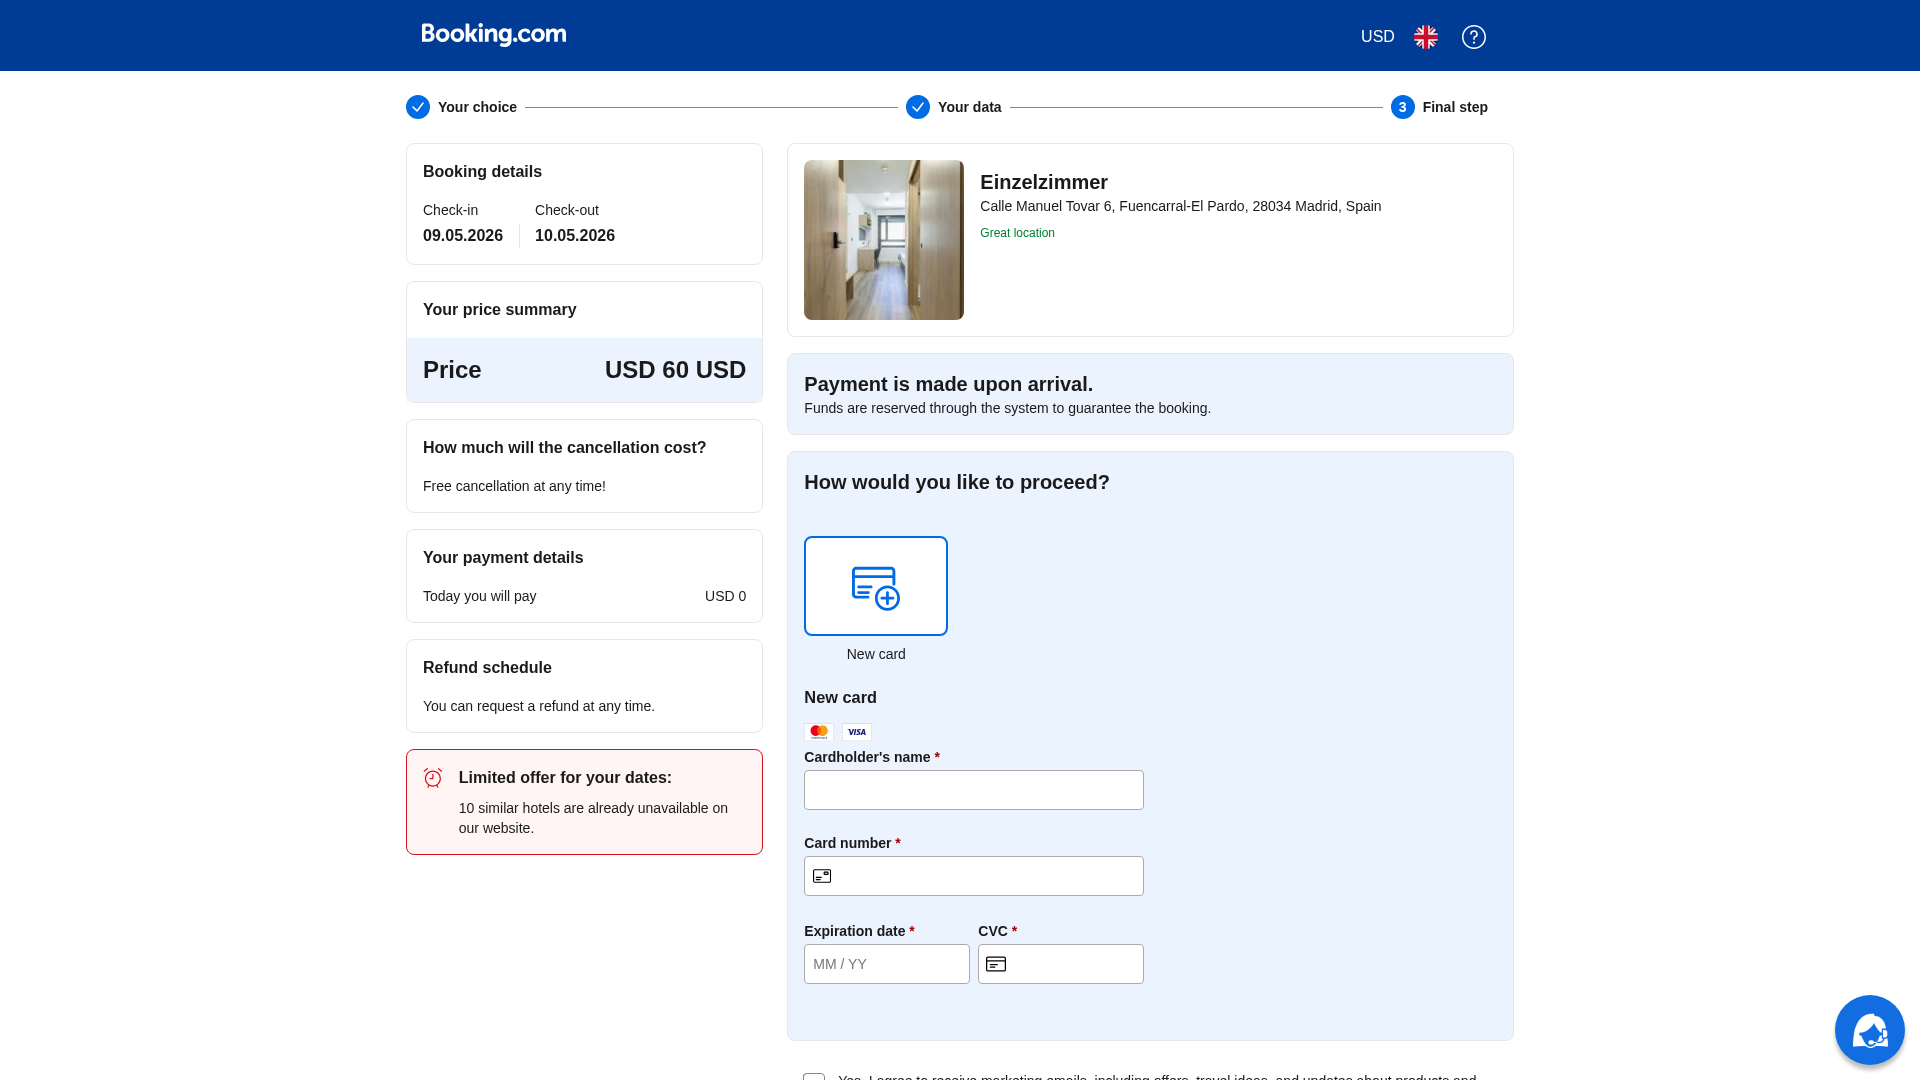Open the USD currency selector
This screenshot has height=1080, width=1920.
tap(1376, 36)
